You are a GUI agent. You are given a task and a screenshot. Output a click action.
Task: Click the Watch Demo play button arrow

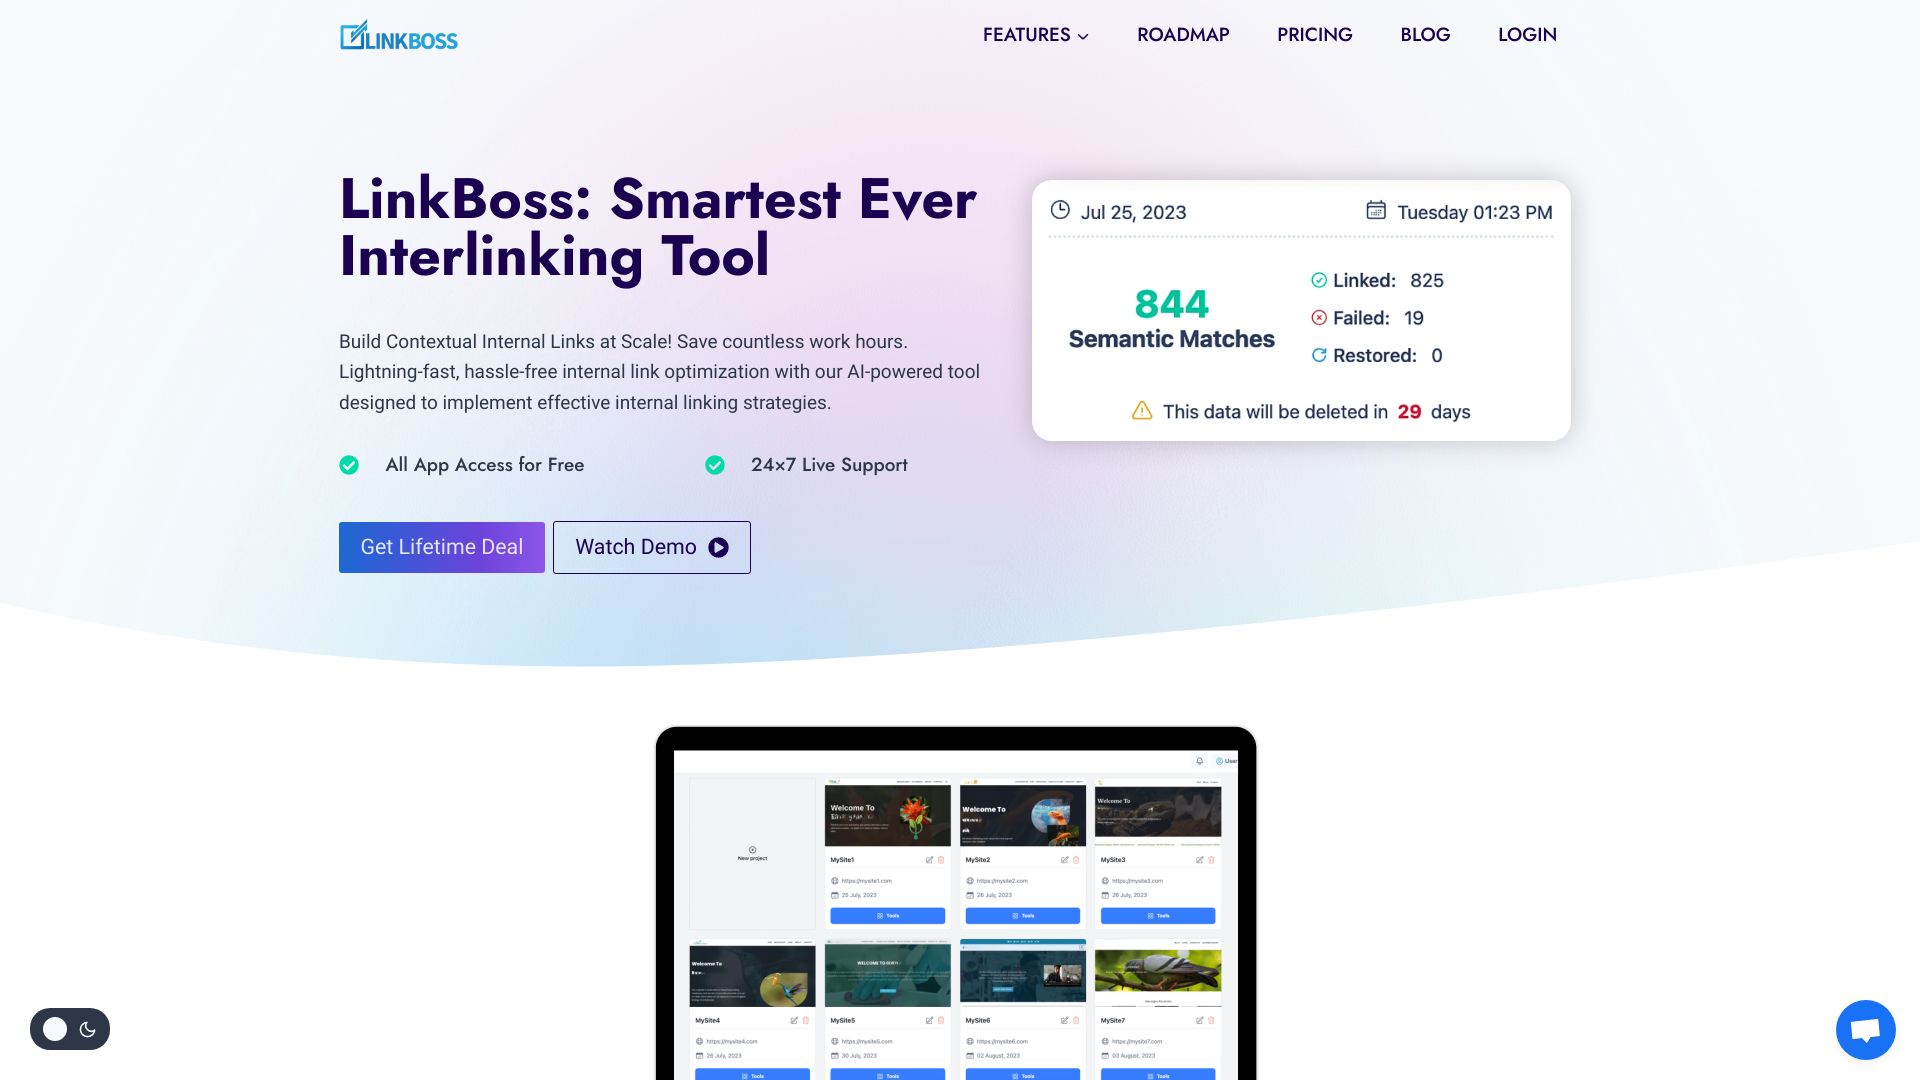click(x=719, y=546)
